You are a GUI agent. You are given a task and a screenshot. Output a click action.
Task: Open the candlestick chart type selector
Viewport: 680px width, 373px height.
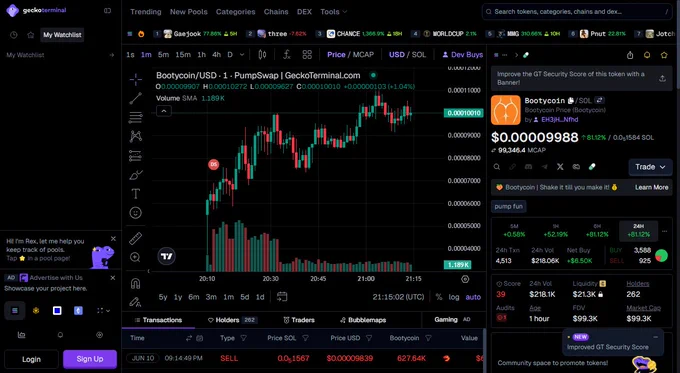click(262, 55)
